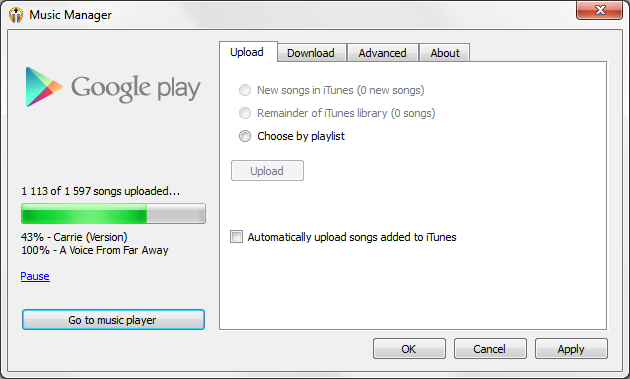Click the Google play wordmark text
This screenshot has height=379, width=630.
point(136,88)
